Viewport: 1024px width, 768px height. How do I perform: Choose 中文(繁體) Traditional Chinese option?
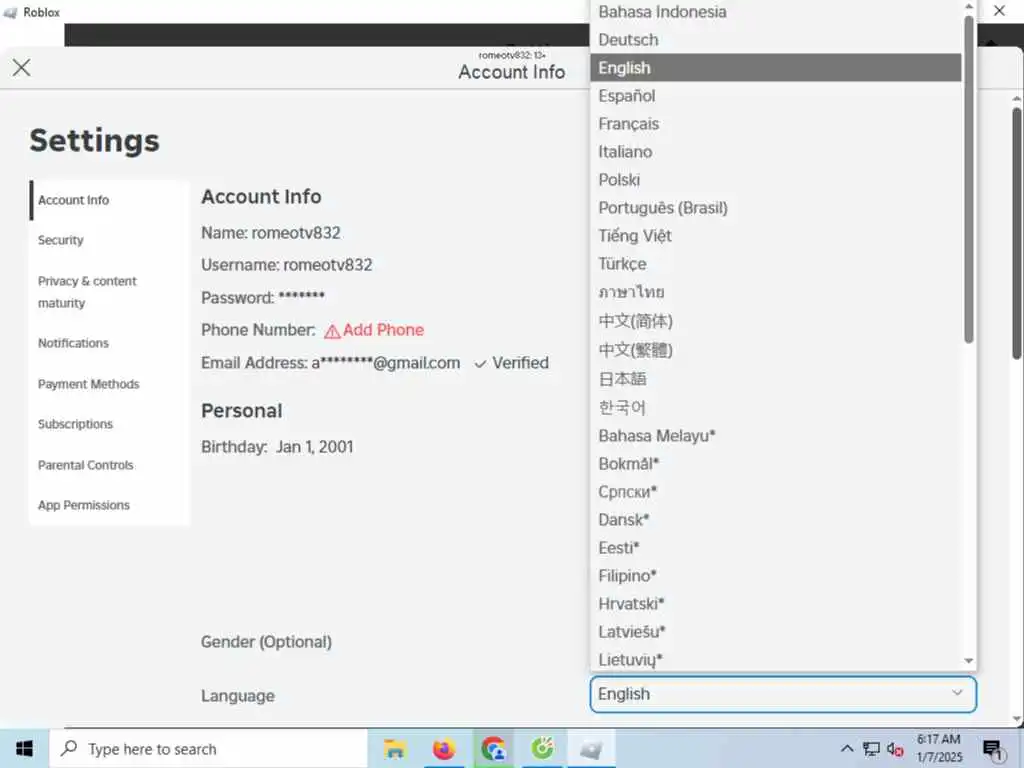point(775,350)
